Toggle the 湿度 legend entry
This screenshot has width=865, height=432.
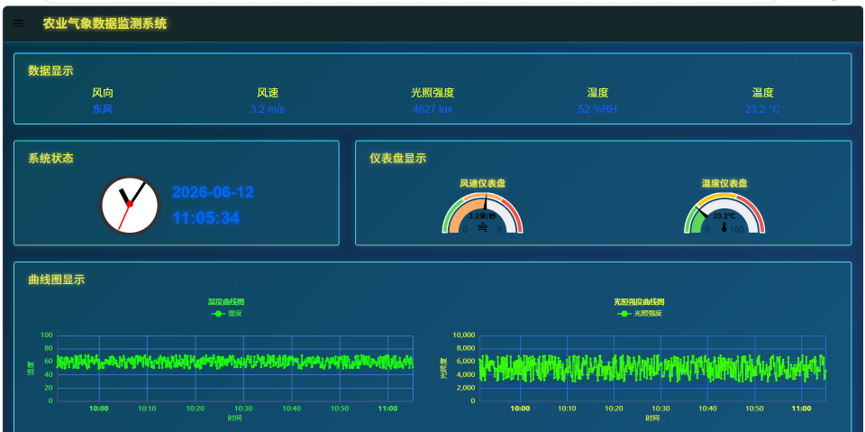226,313
